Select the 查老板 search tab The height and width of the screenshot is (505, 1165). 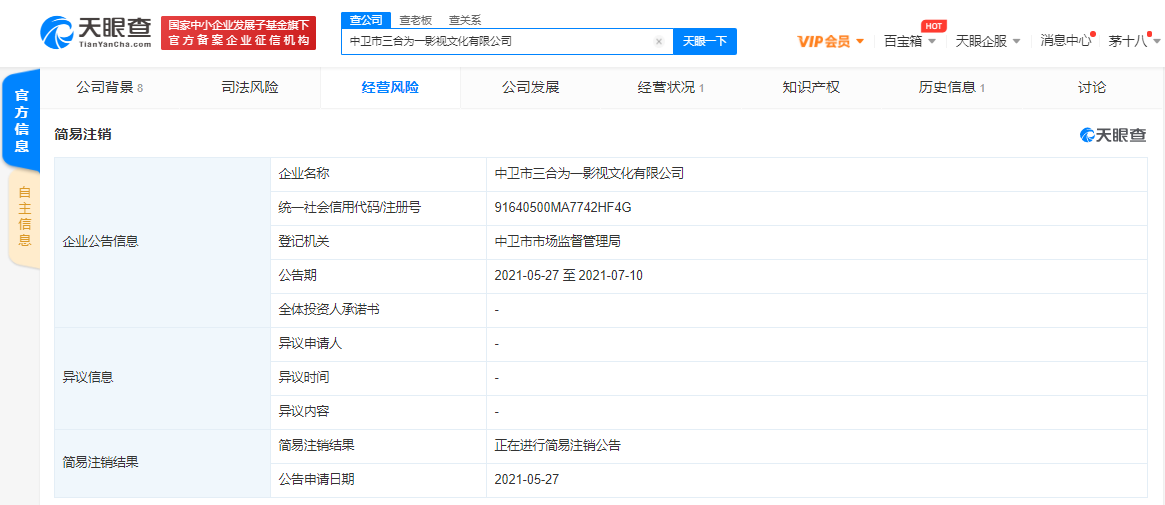(415, 21)
